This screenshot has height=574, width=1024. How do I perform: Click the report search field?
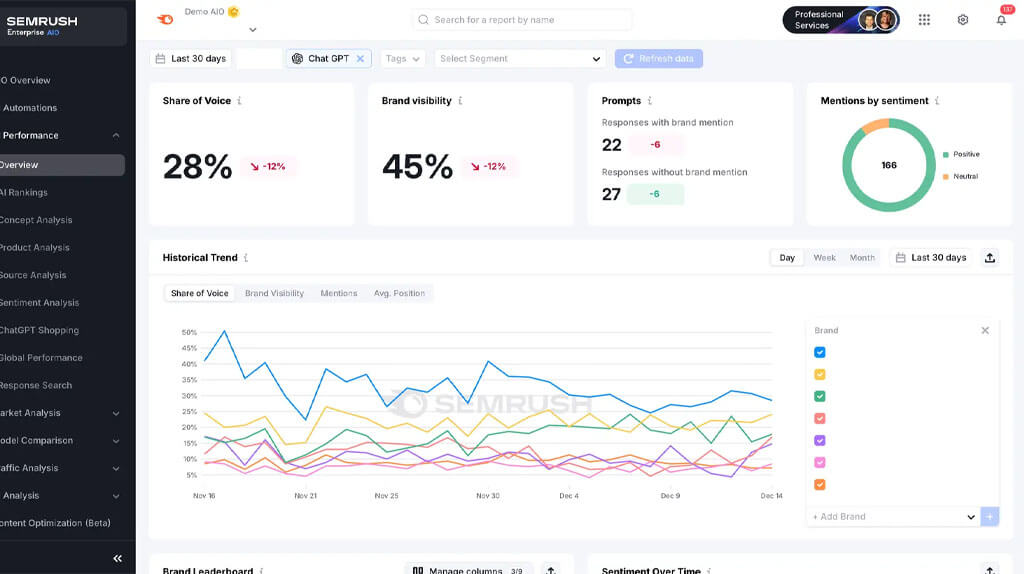click(x=522, y=20)
